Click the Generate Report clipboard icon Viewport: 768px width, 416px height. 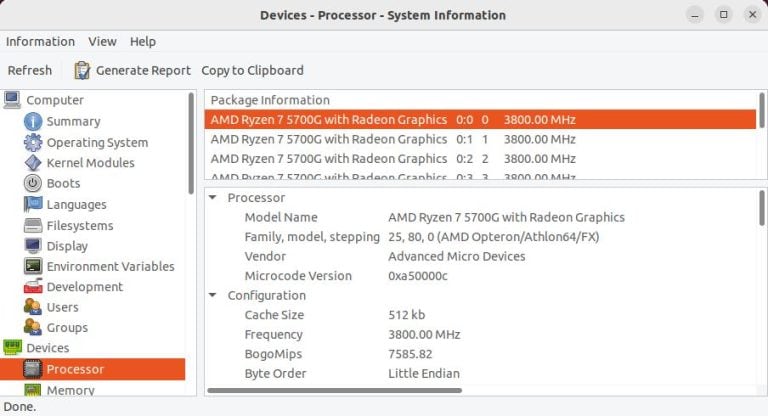click(82, 71)
